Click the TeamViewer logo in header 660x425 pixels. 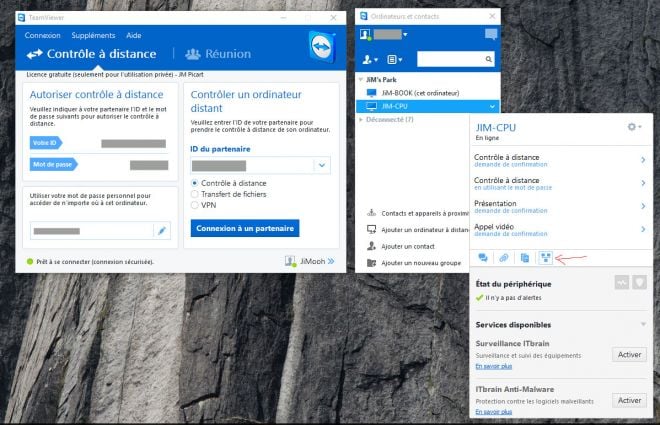(322, 47)
